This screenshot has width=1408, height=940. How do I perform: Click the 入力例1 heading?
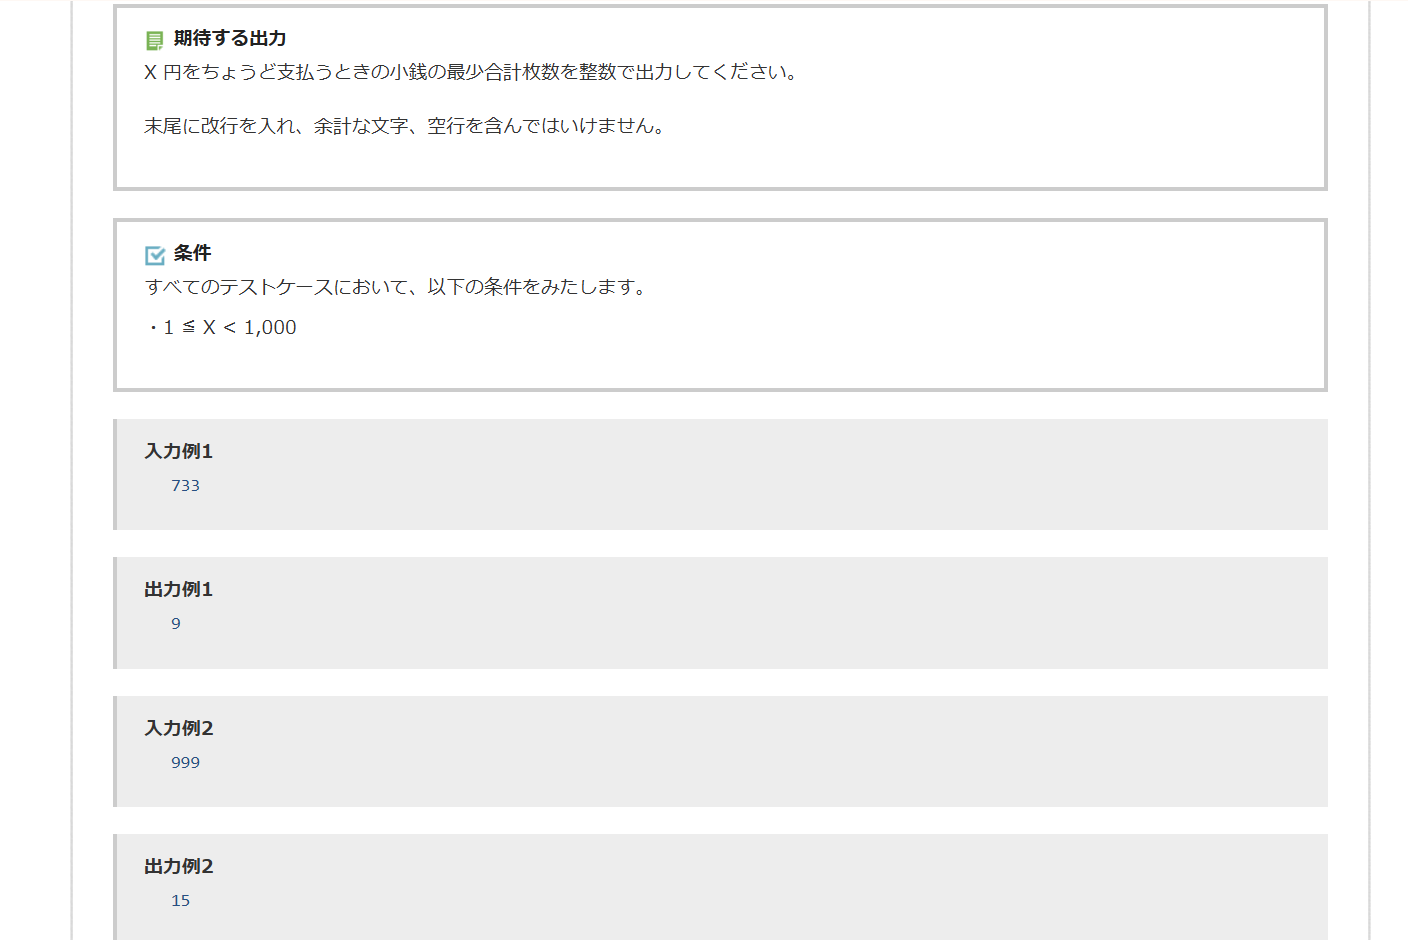coord(179,451)
